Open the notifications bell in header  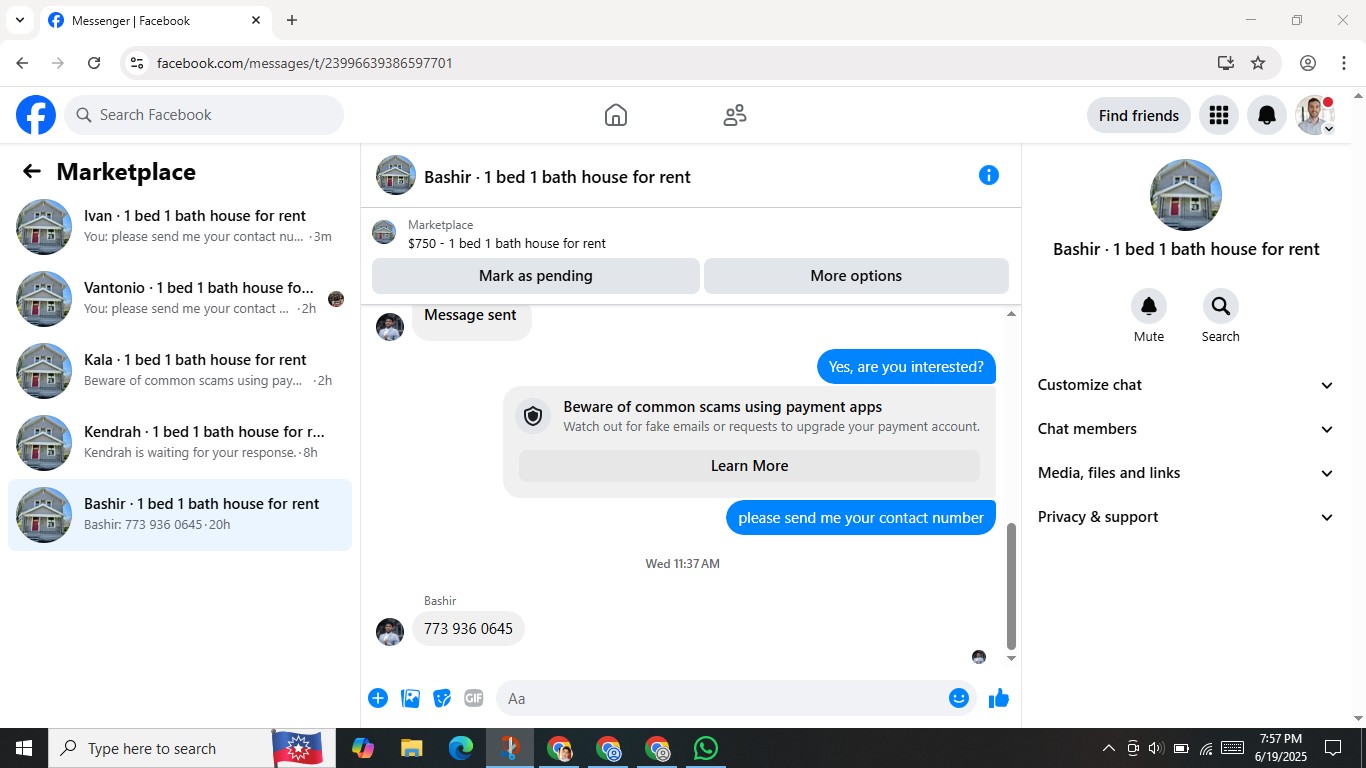click(1267, 115)
